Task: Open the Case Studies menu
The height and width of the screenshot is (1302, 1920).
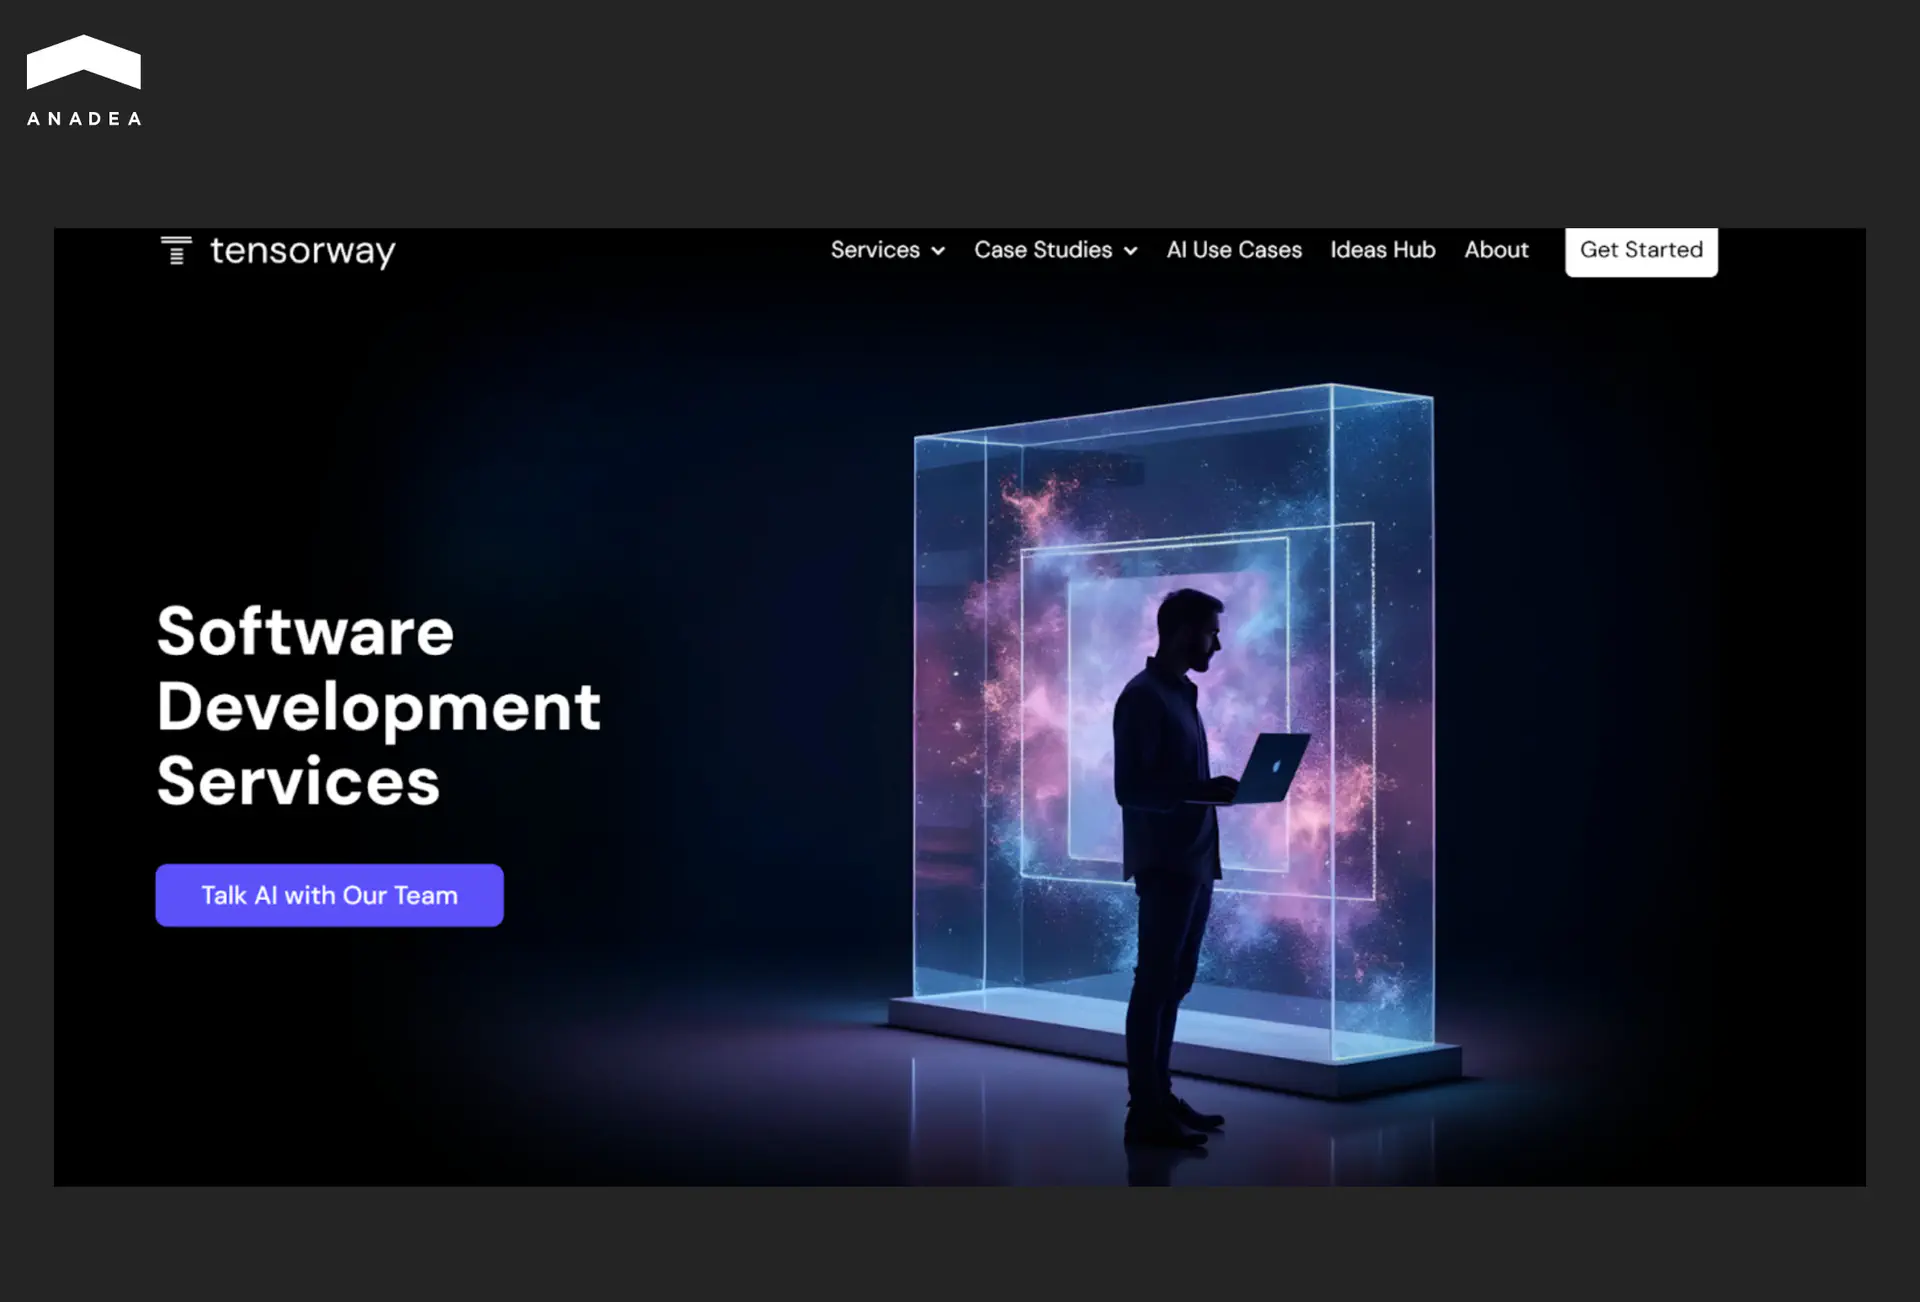Action: pyautogui.click(x=1042, y=250)
